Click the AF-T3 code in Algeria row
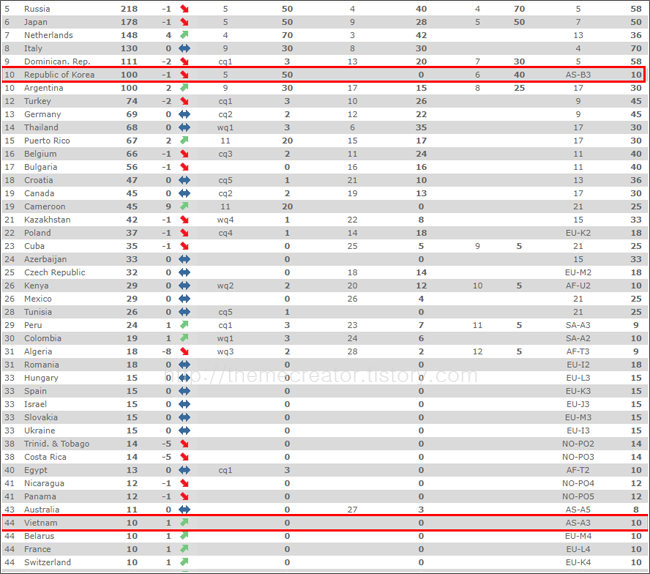The width and height of the screenshot is (650, 574). [x=578, y=352]
